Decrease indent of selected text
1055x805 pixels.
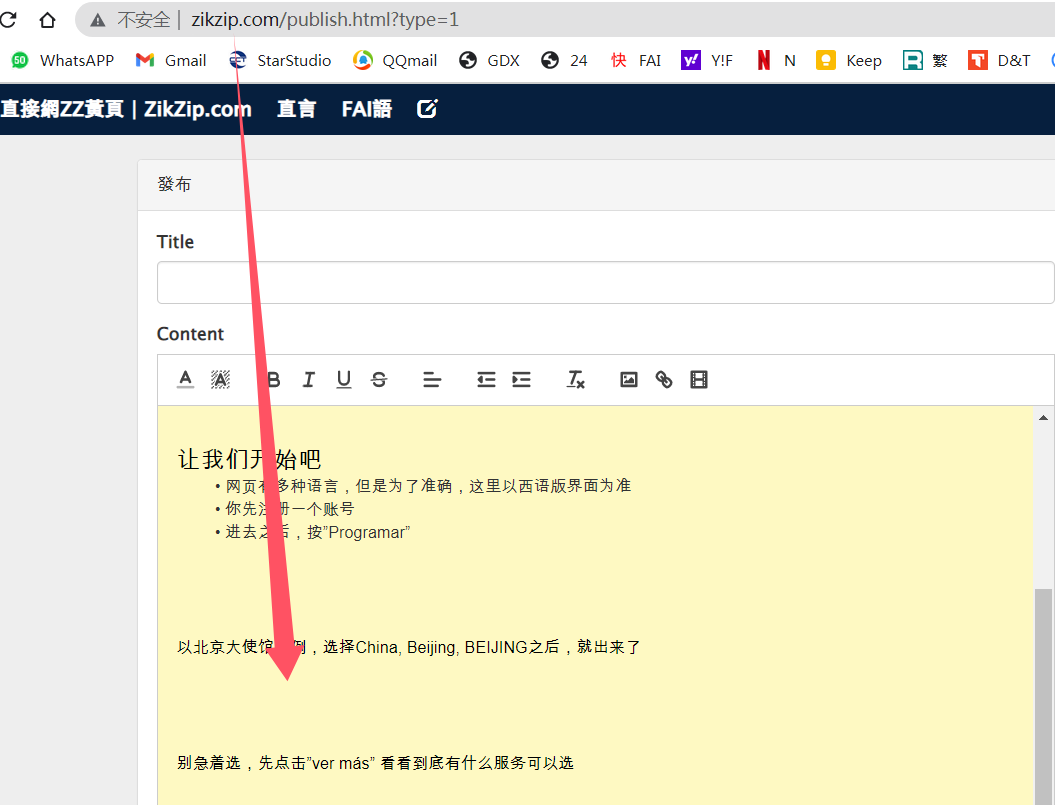point(486,380)
